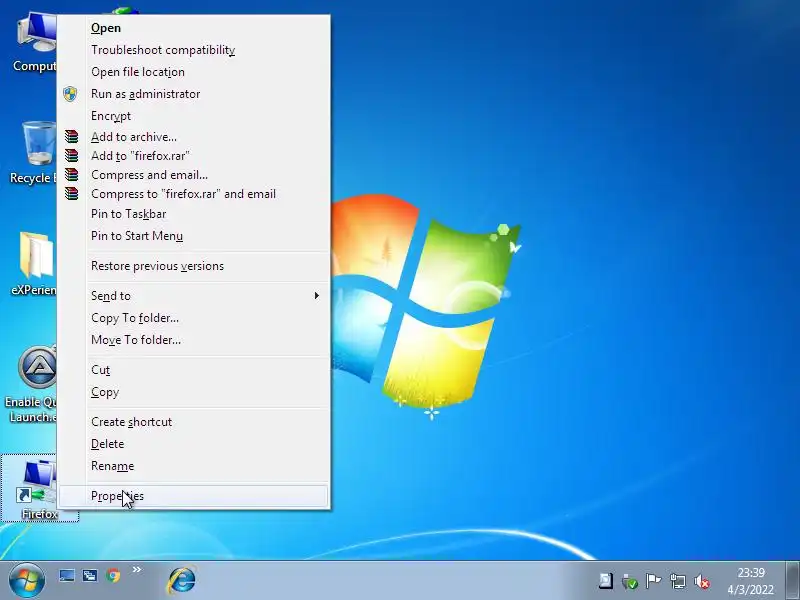The width and height of the screenshot is (800, 600).
Task: Expand the Send to submenu arrow
Action: tap(317, 296)
